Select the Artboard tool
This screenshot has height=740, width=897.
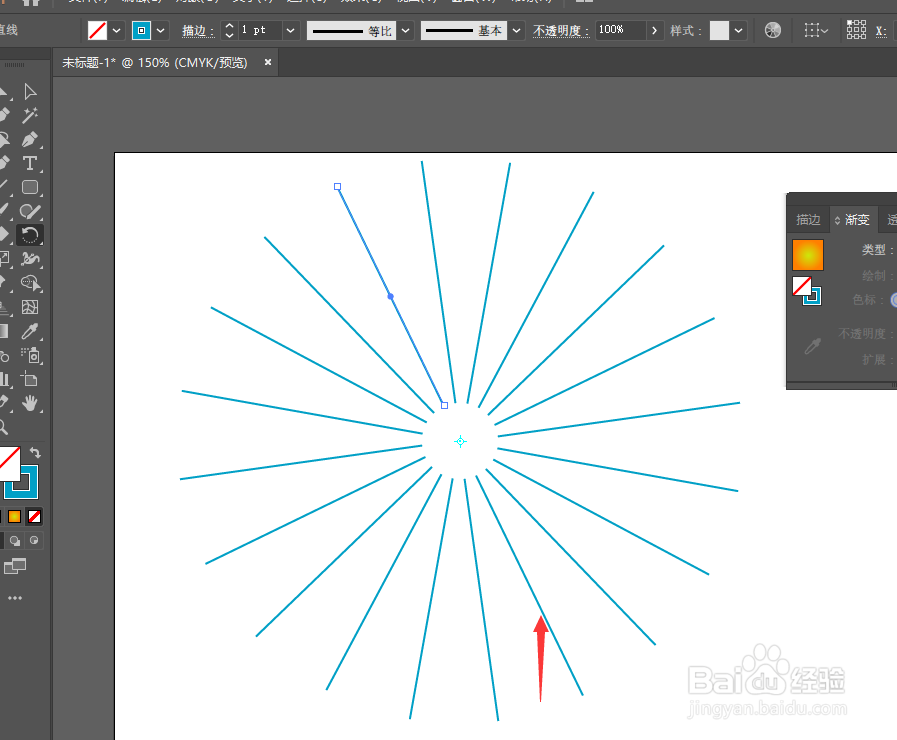click(x=30, y=379)
